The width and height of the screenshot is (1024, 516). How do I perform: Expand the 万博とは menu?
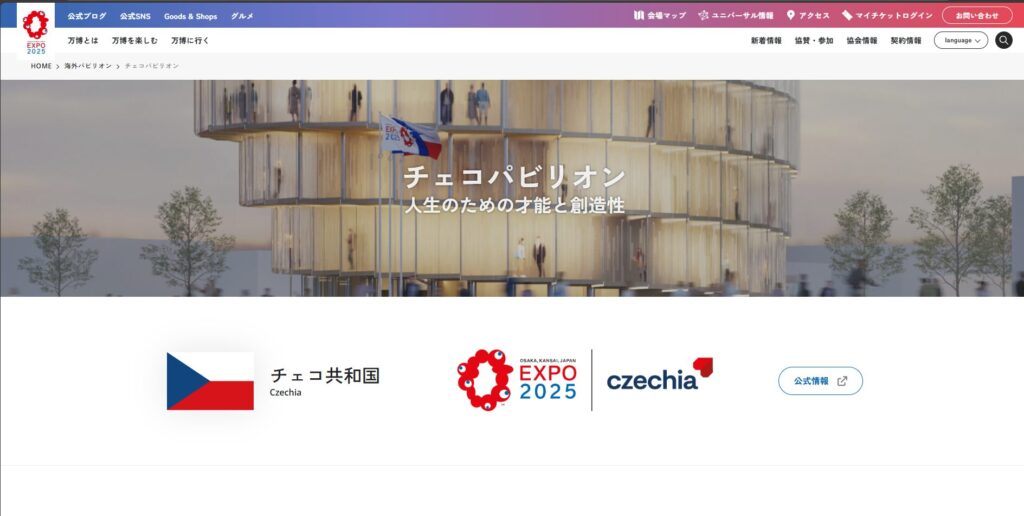click(x=83, y=40)
